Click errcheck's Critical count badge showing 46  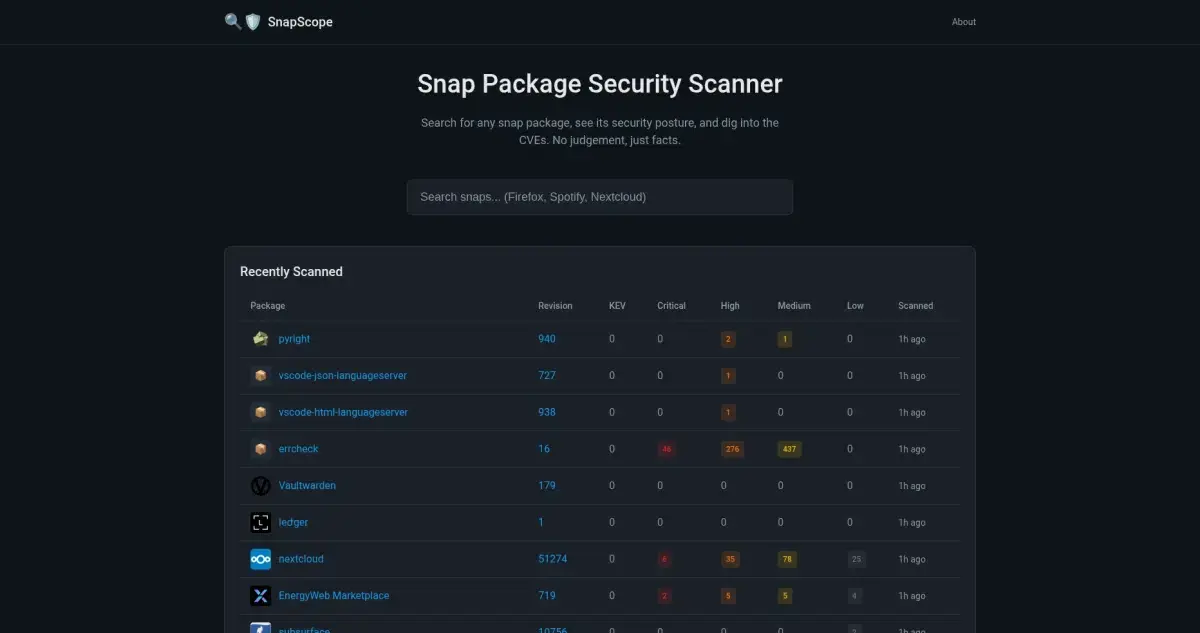(x=666, y=448)
